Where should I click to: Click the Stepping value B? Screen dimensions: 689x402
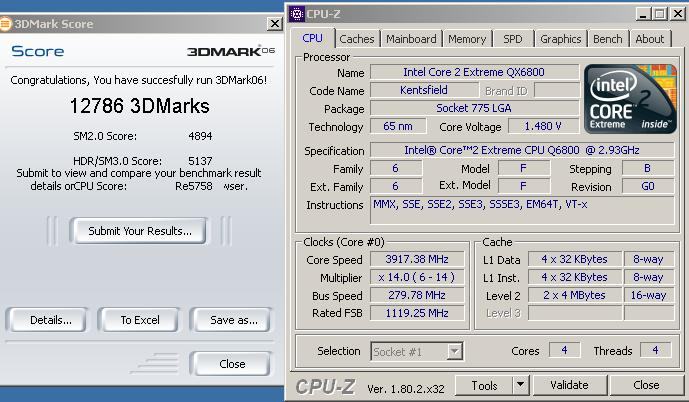pos(648,168)
